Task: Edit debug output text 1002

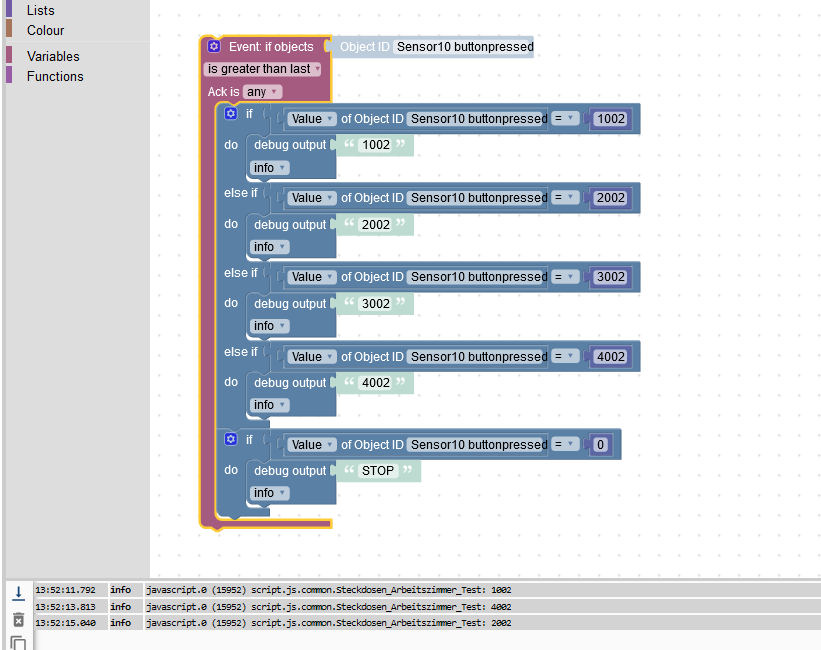Action: [376, 145]
